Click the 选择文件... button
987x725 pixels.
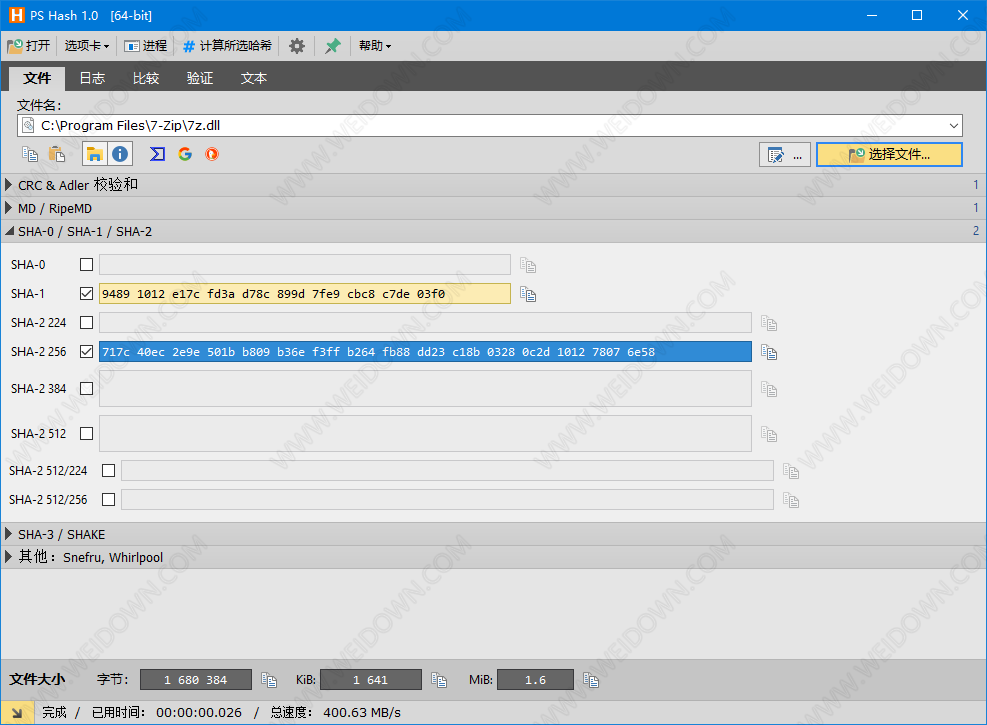[x=889, y=155]
